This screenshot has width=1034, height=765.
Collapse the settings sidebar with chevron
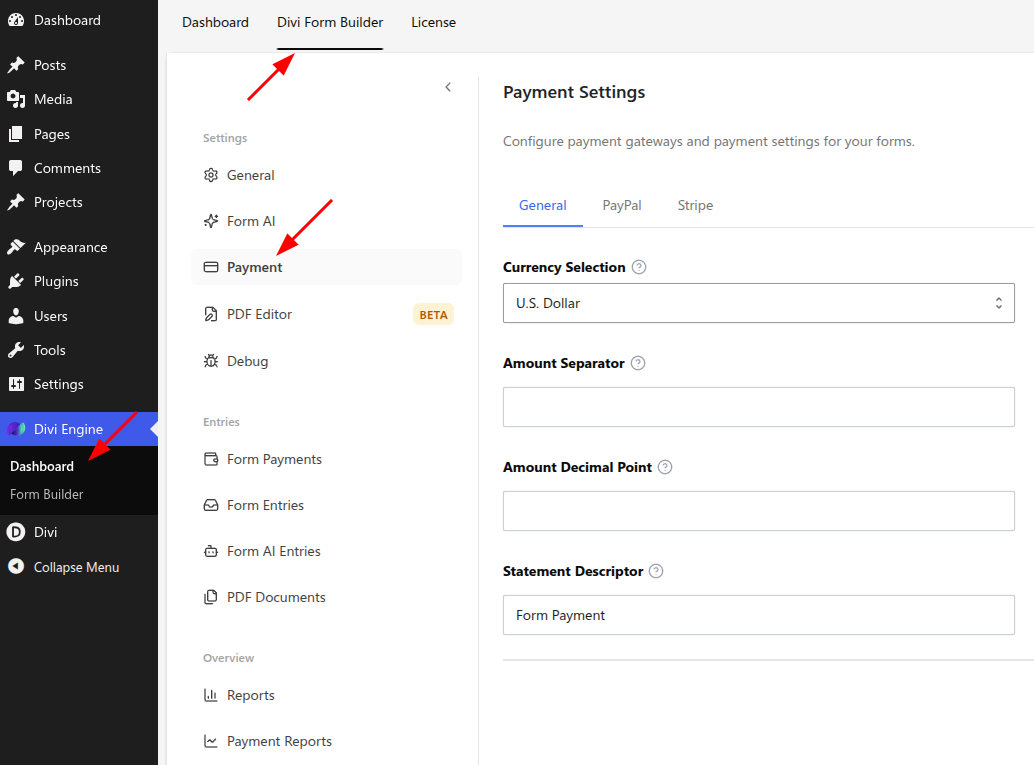click(x=448, y=87)
